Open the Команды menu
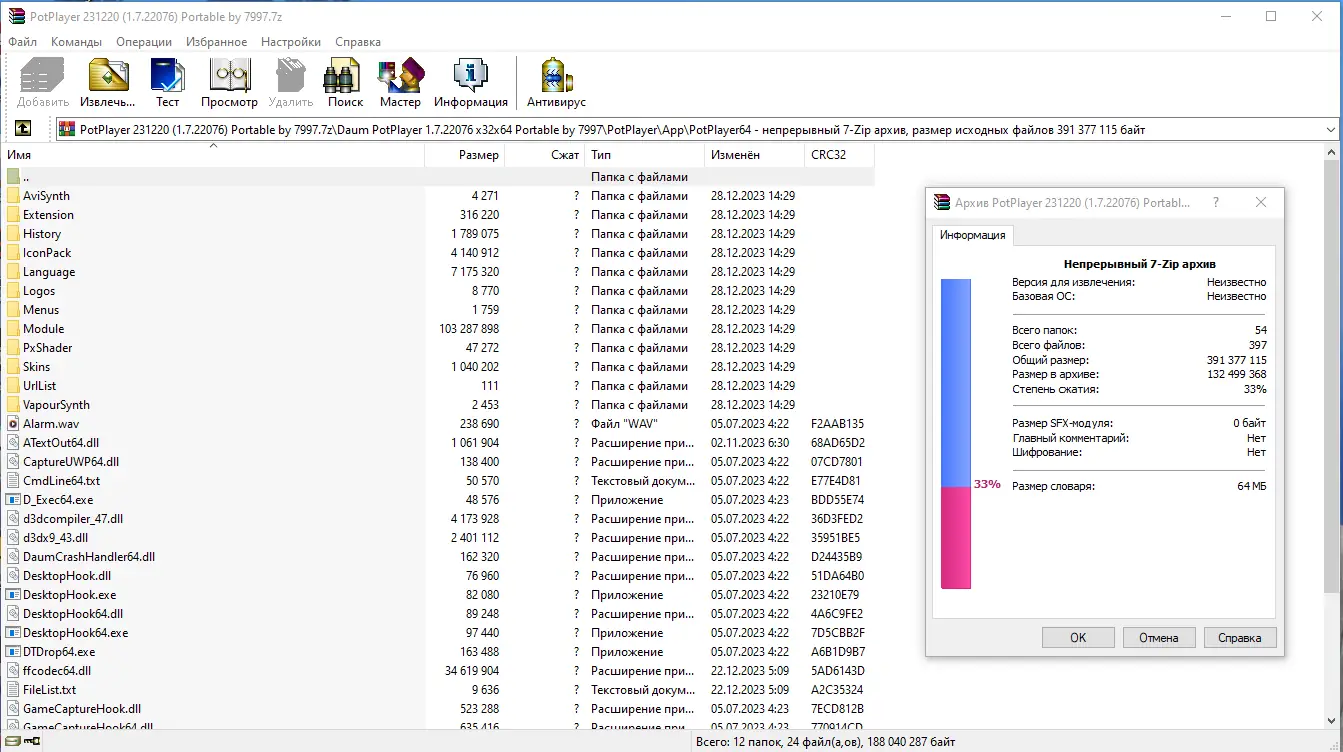Viewport: 1343px width, 752px height. coord(77,42)
